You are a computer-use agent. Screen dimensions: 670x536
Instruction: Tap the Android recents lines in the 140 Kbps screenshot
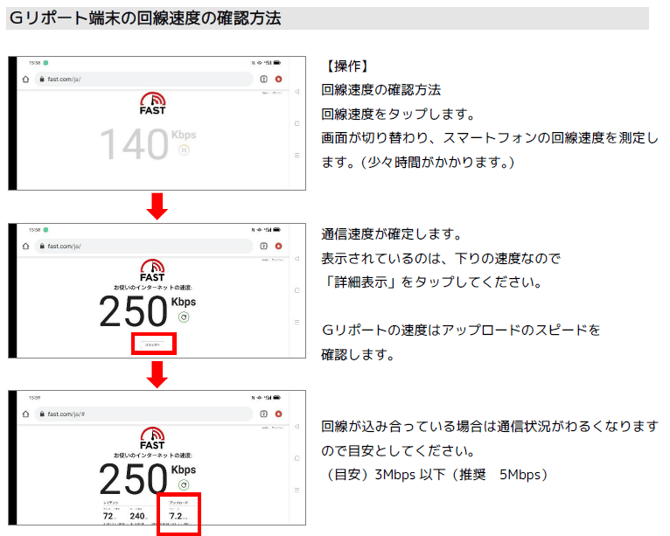pos(297,156)
